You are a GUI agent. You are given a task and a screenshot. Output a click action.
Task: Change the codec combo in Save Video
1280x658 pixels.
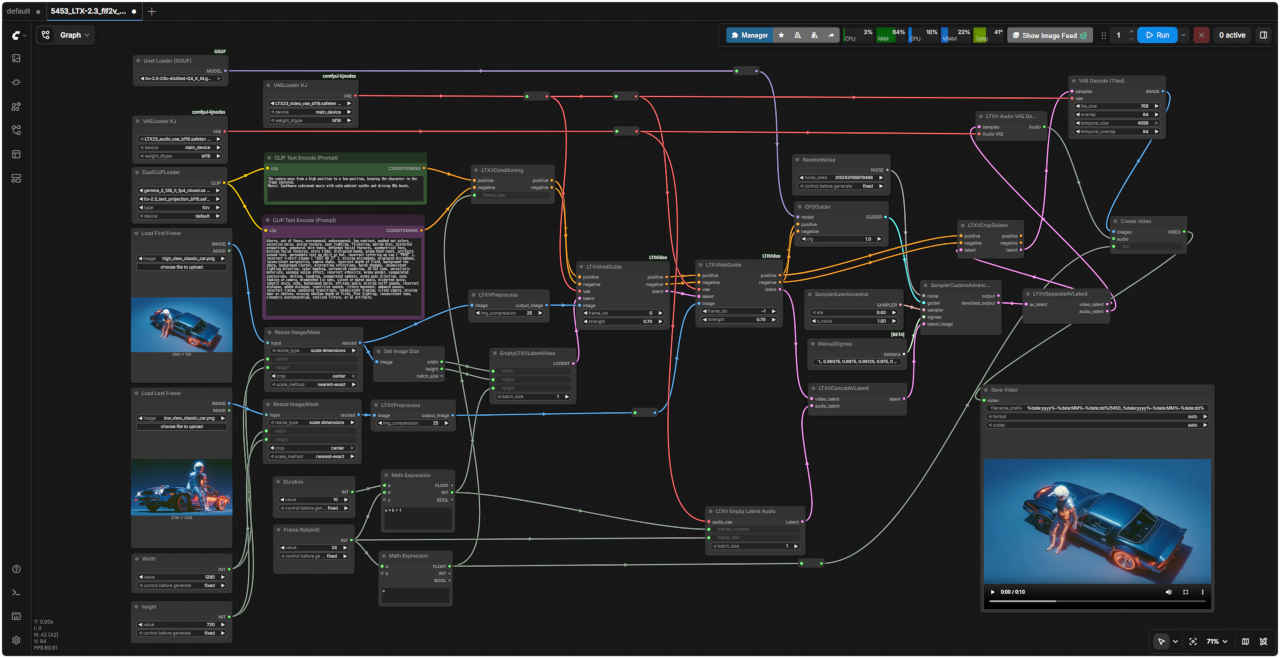(1098, 425)
